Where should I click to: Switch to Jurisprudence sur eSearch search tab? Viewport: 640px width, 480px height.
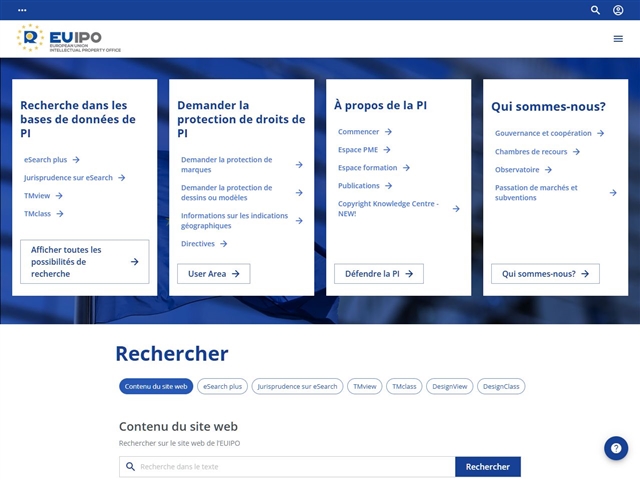click(x=297, y=386)
